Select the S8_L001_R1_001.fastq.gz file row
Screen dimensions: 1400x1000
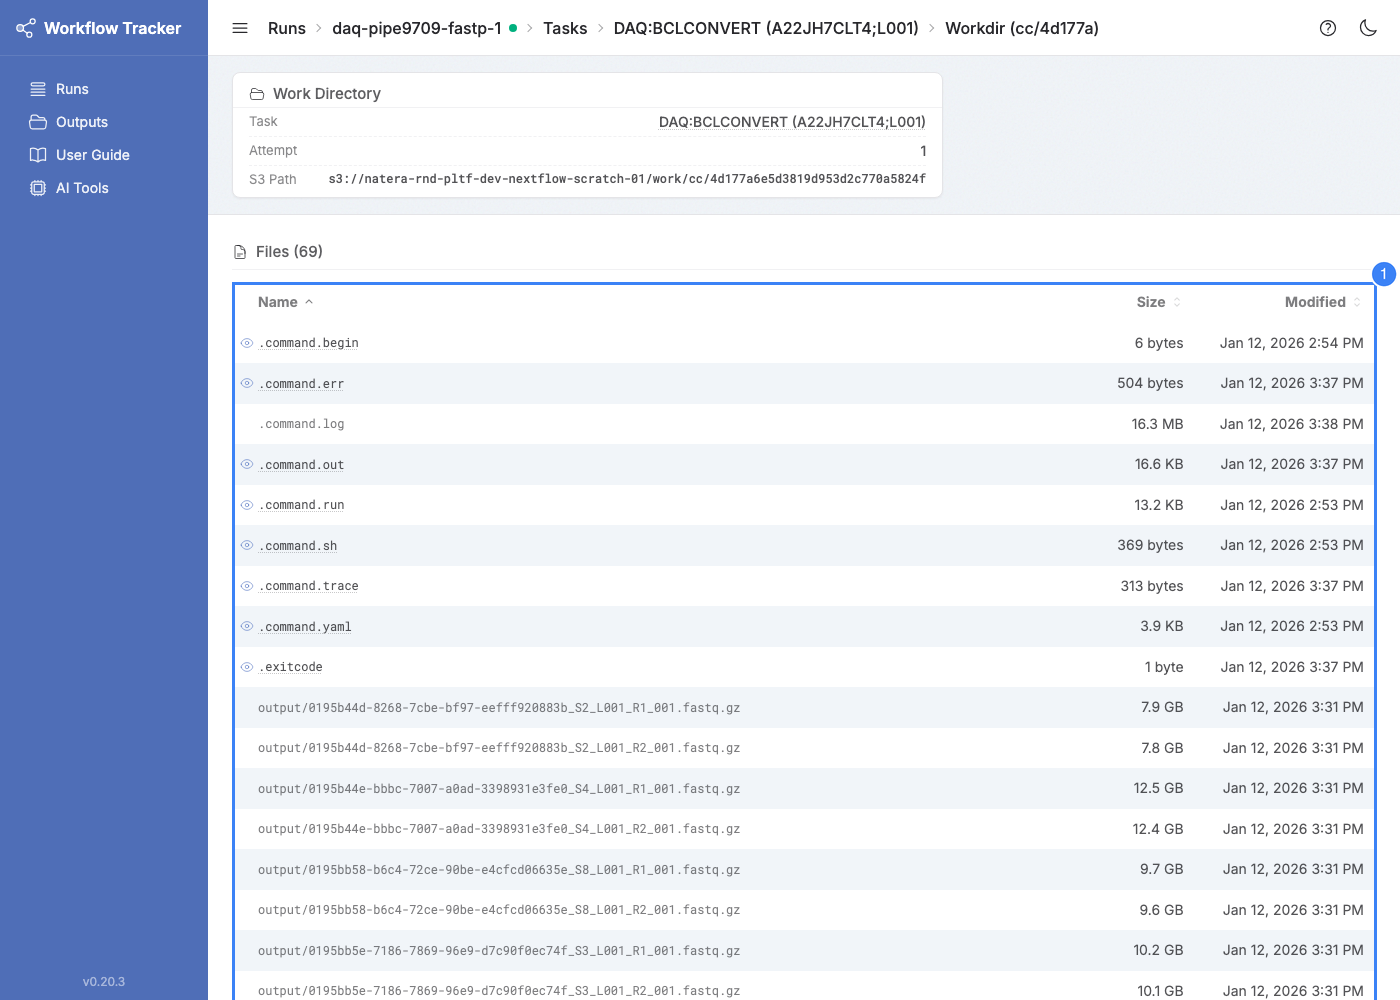point(804,869)
